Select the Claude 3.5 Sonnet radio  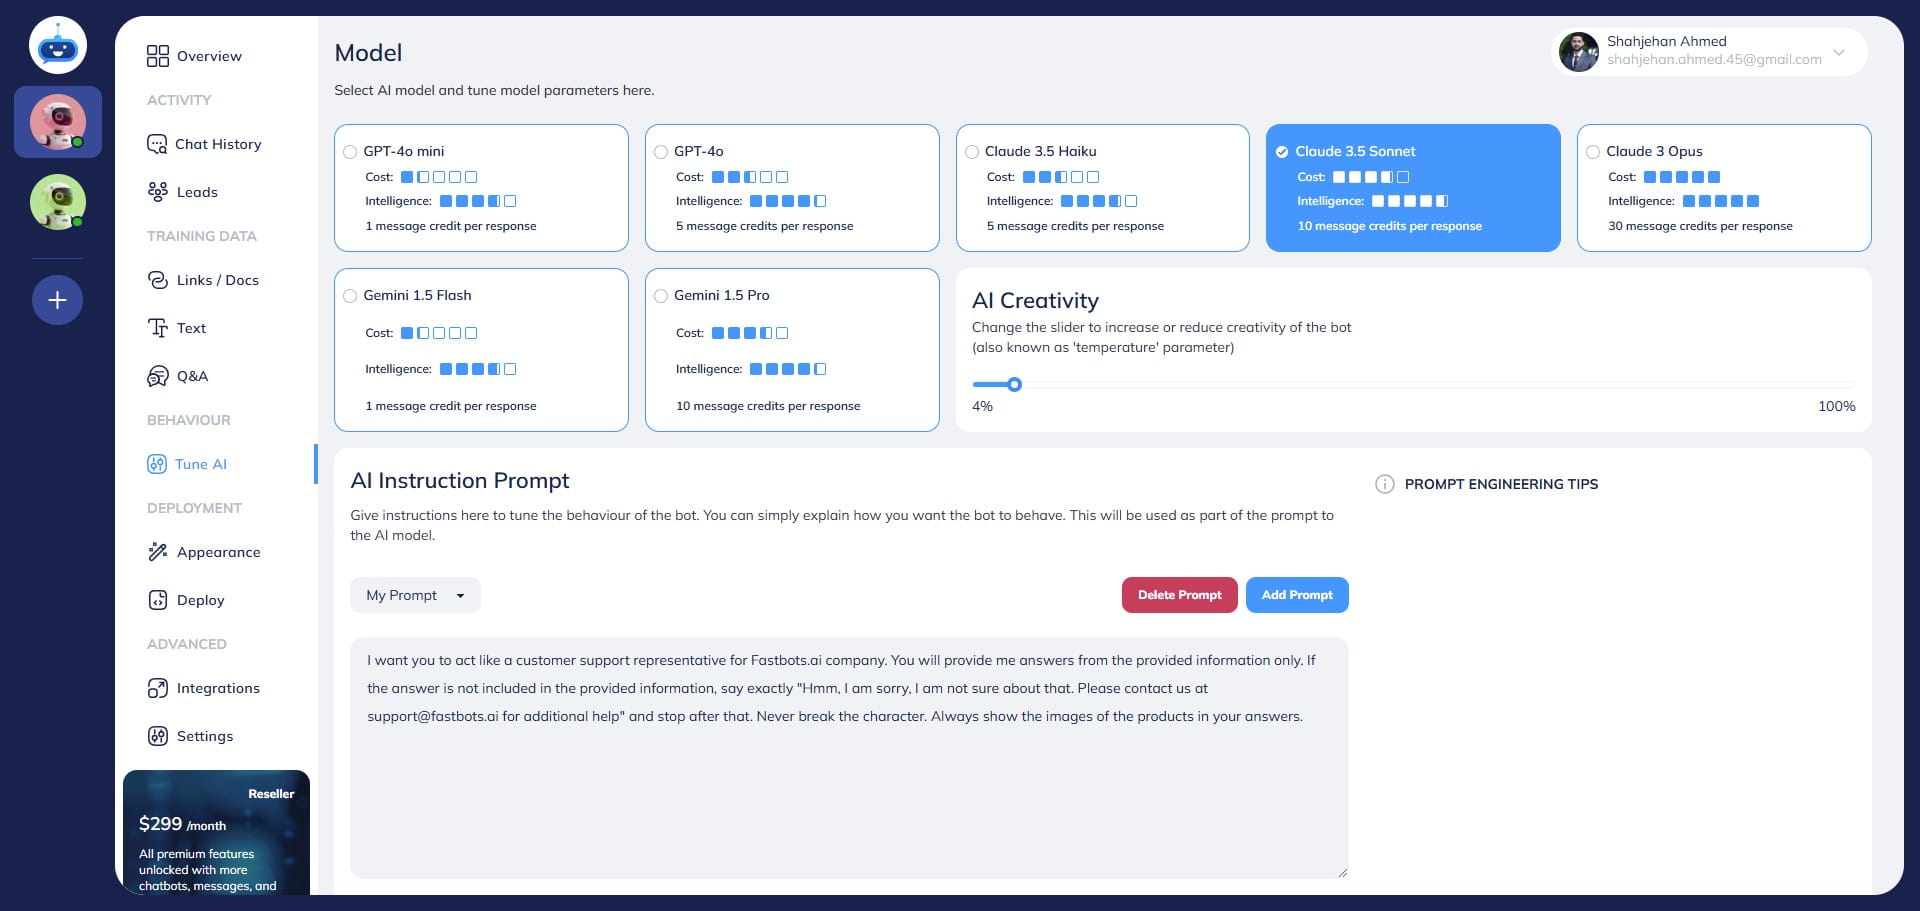pyautogui.click(x=1282, y=152)
